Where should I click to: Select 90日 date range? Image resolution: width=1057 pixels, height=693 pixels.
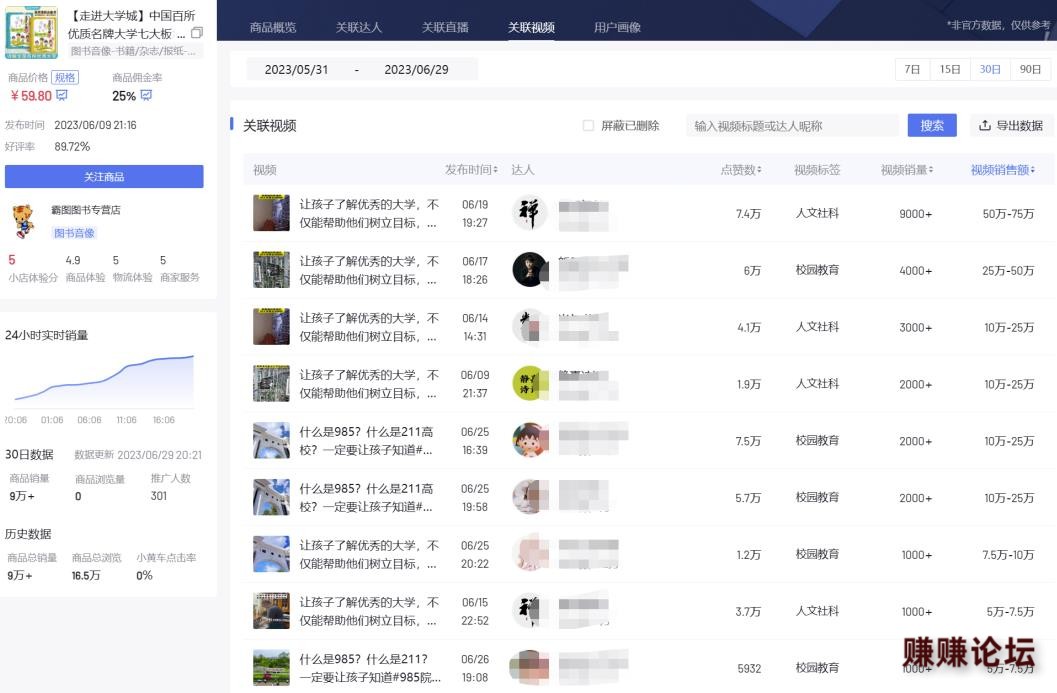(1030, 69)
